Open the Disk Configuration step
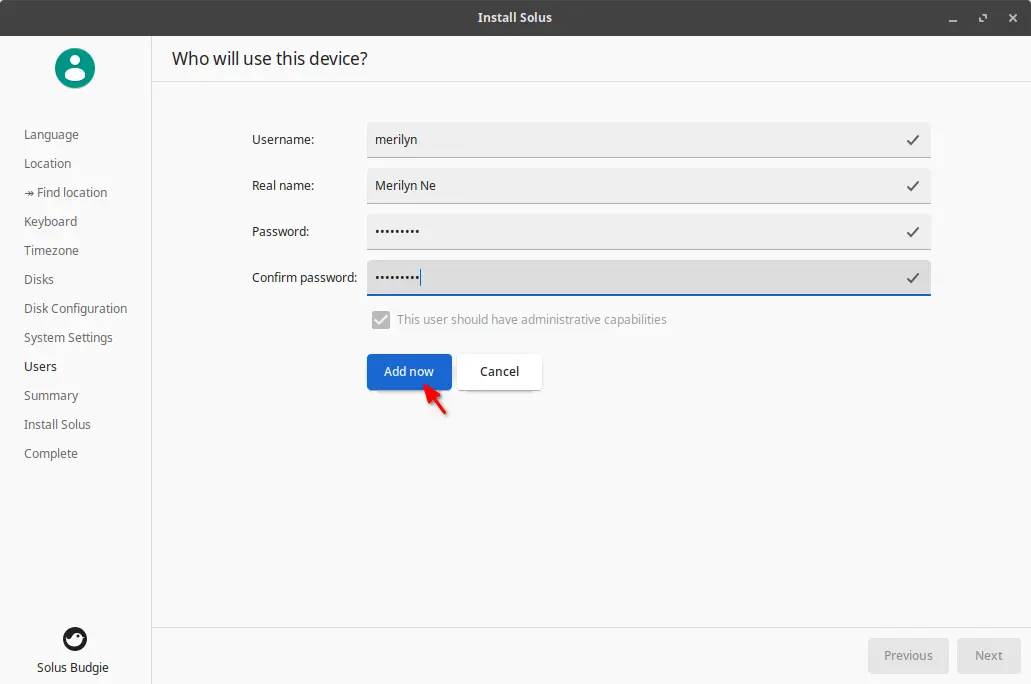The height and width of the screenshot is (684, 1031). [76, 308]
